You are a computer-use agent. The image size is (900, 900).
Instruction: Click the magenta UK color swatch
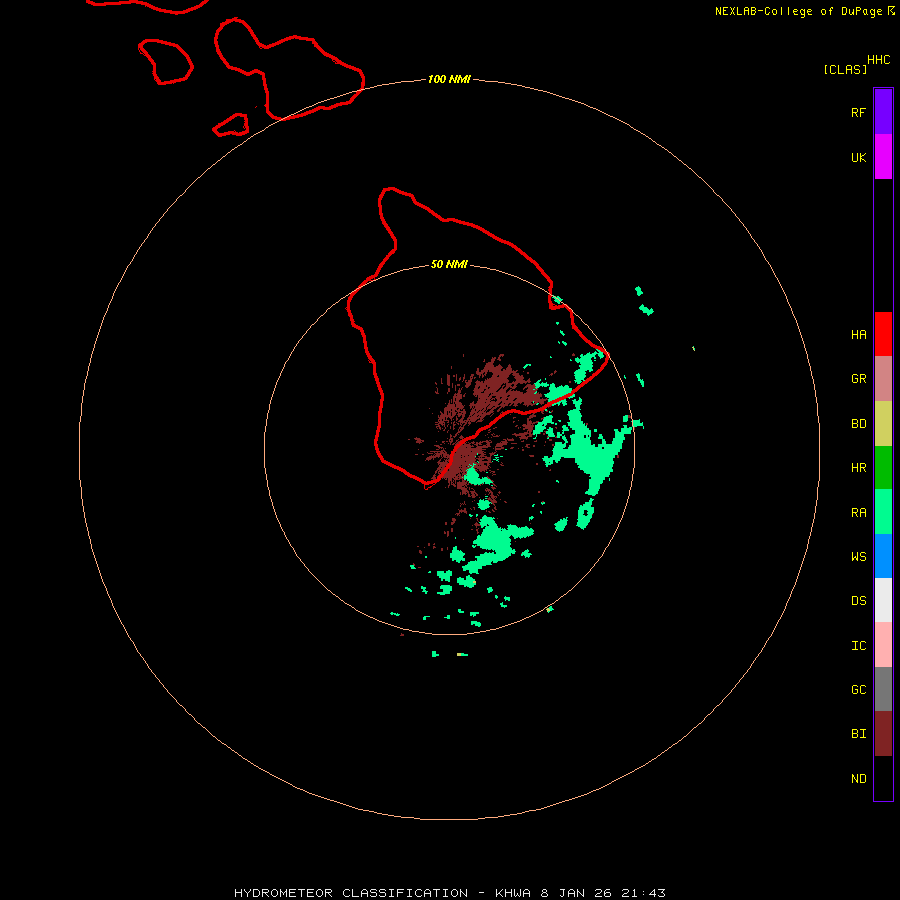pos(883,157)
